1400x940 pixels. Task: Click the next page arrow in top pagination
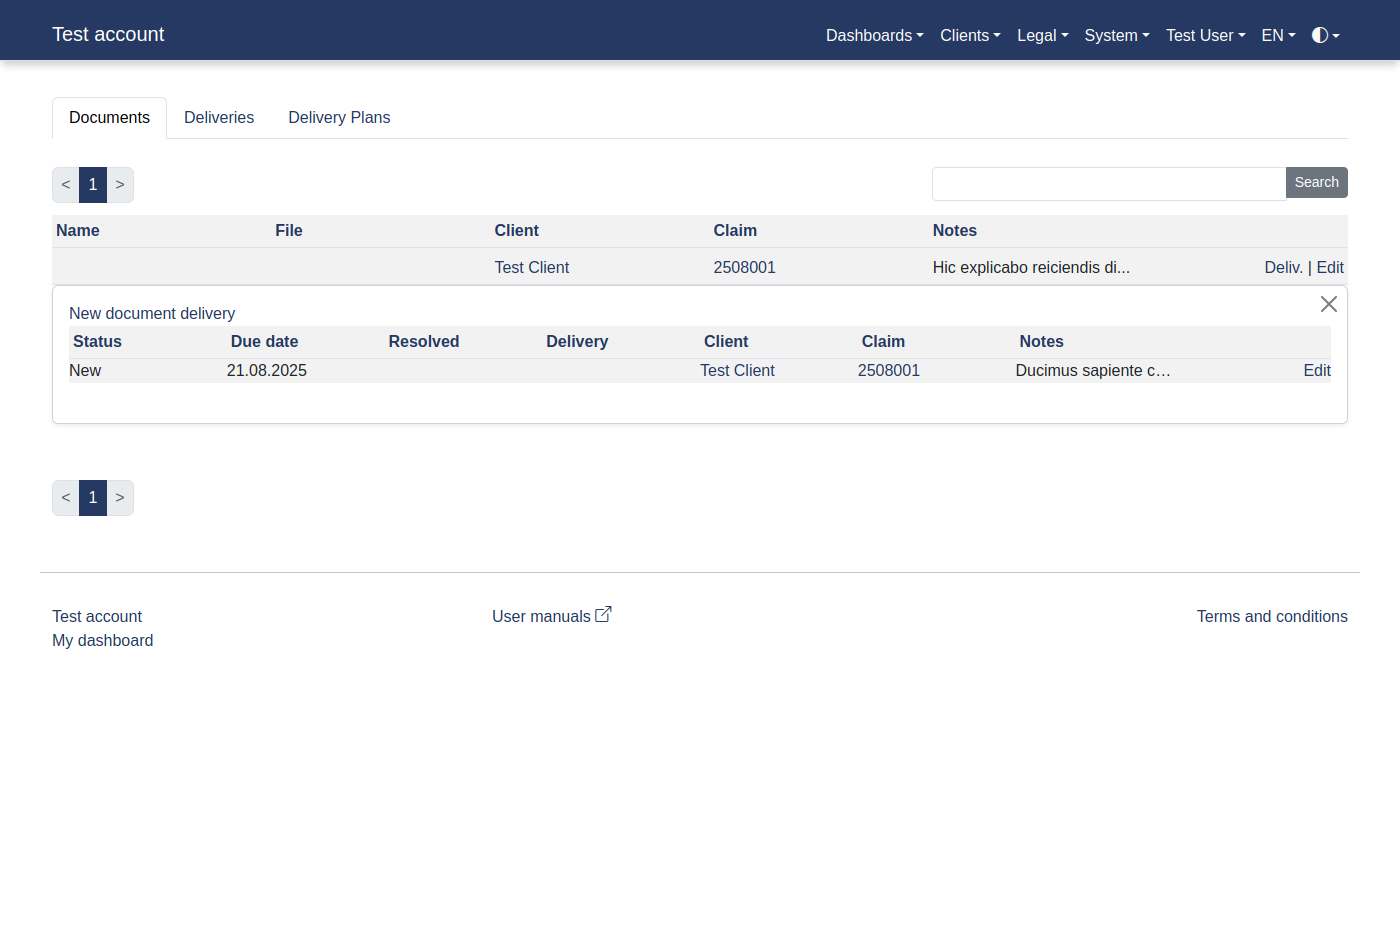(x=120, y=185)
